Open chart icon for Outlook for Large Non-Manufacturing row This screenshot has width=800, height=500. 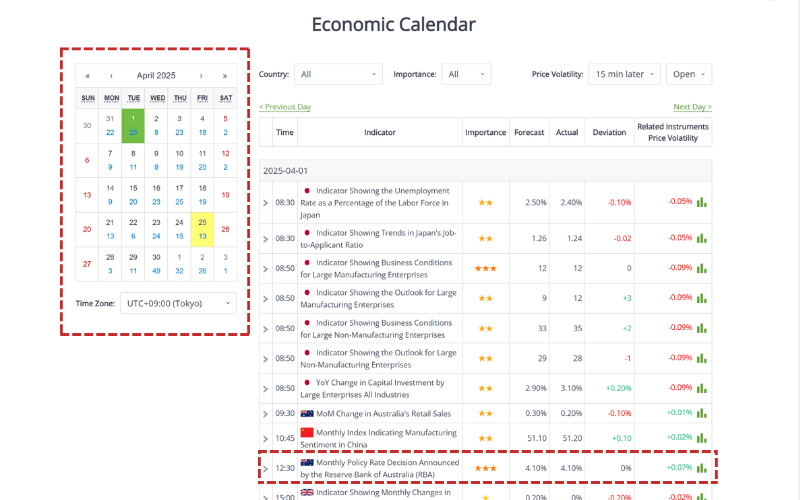[702, 358]
